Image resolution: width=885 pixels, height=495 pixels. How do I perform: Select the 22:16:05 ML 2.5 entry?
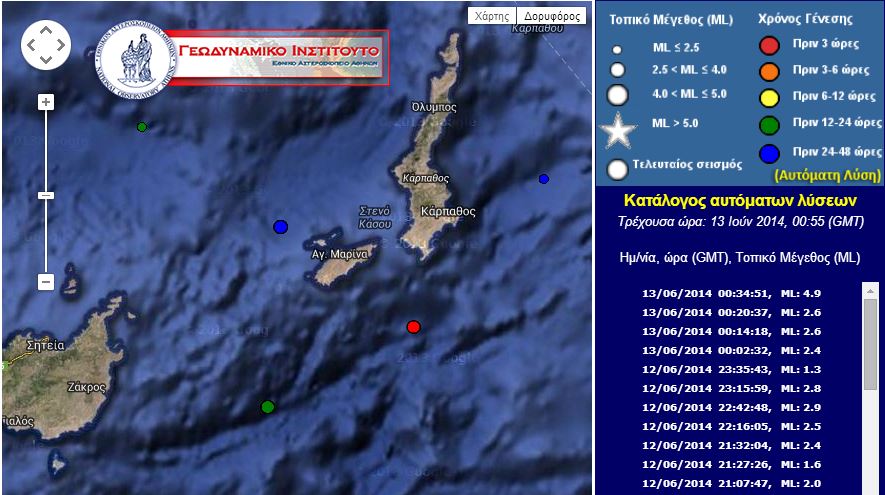tap(731, 427)
